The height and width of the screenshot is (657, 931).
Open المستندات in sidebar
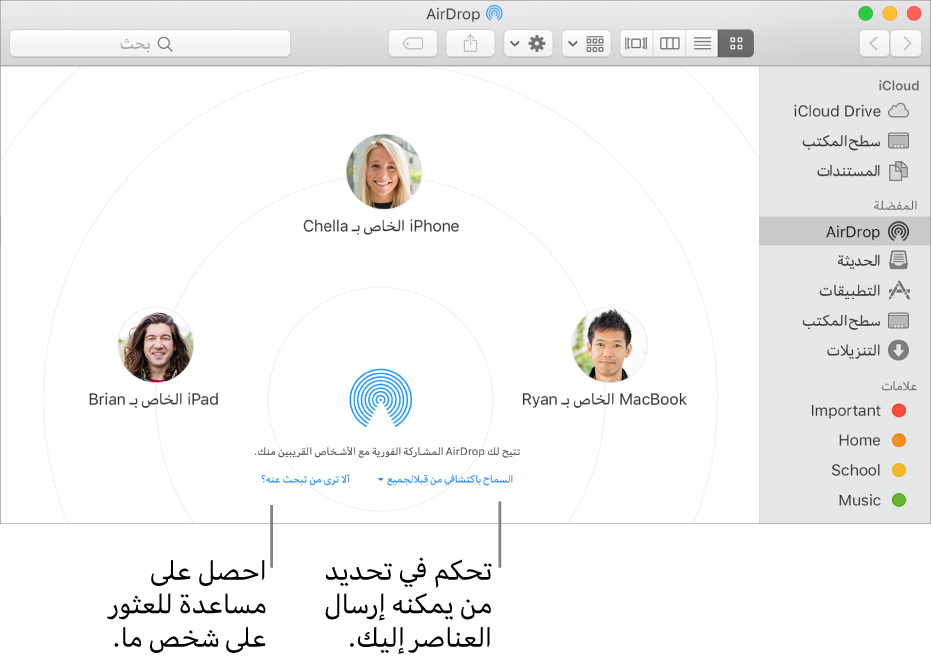[844, 171]
